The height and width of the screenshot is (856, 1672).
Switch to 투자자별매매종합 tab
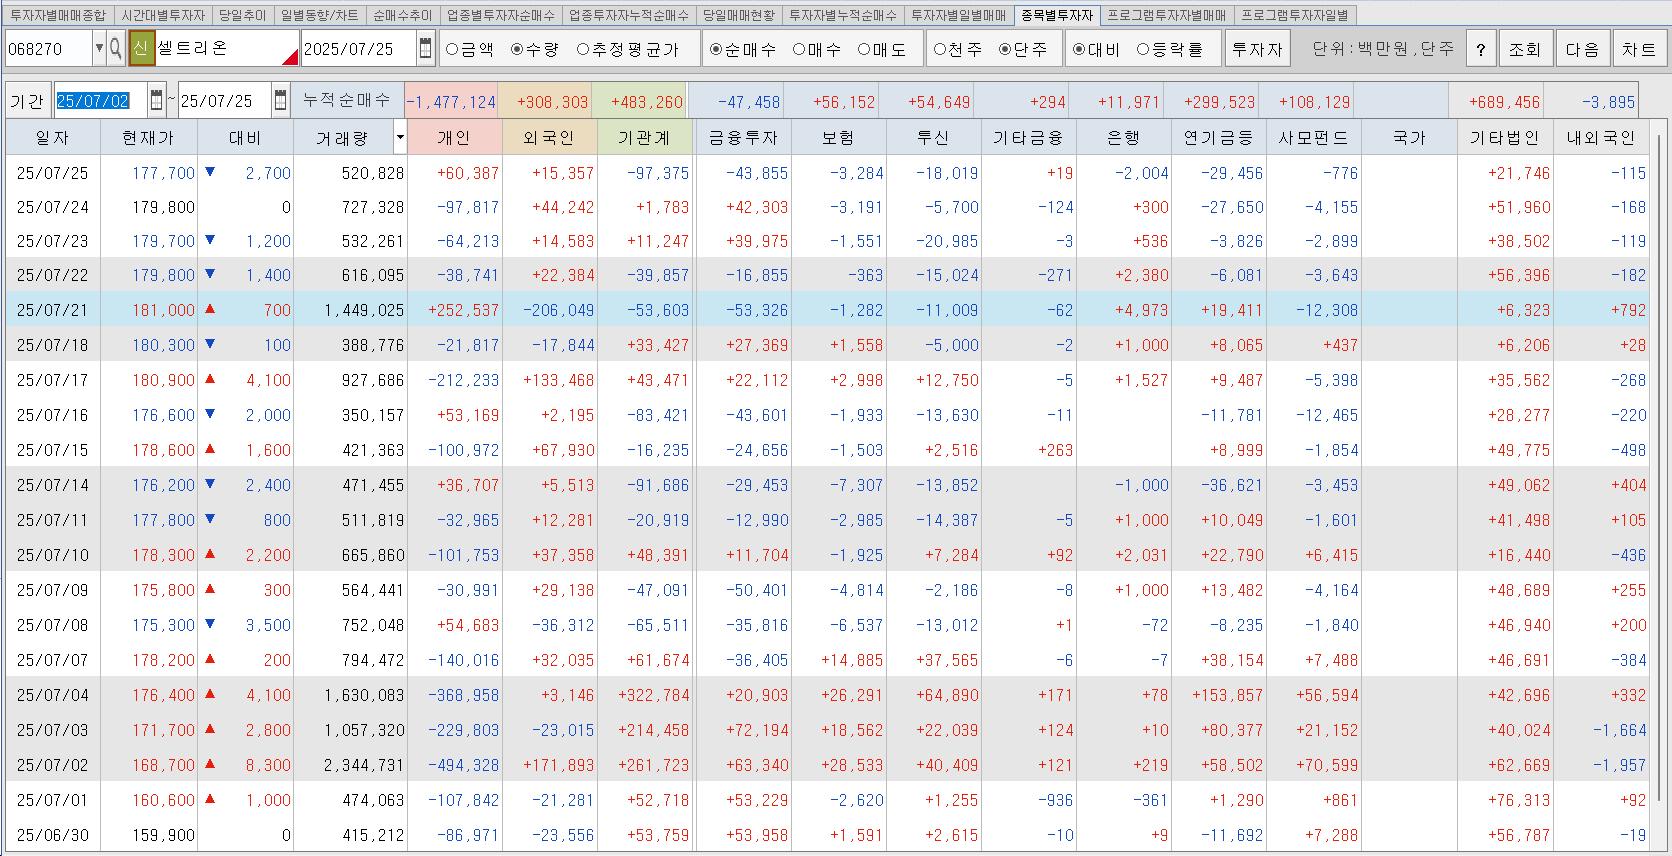pos(58,15)
